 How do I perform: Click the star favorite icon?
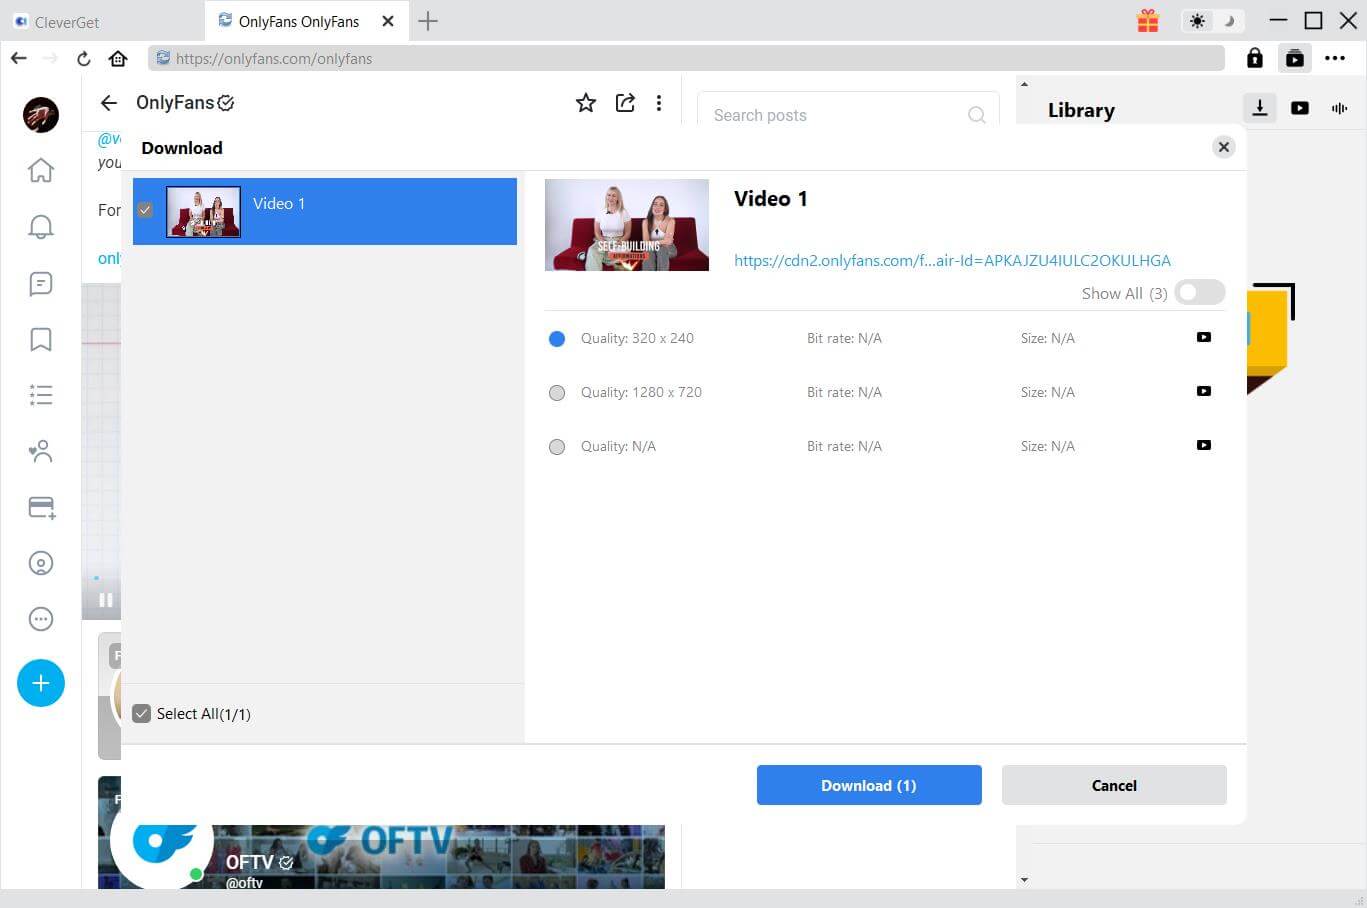coord(586,103)
